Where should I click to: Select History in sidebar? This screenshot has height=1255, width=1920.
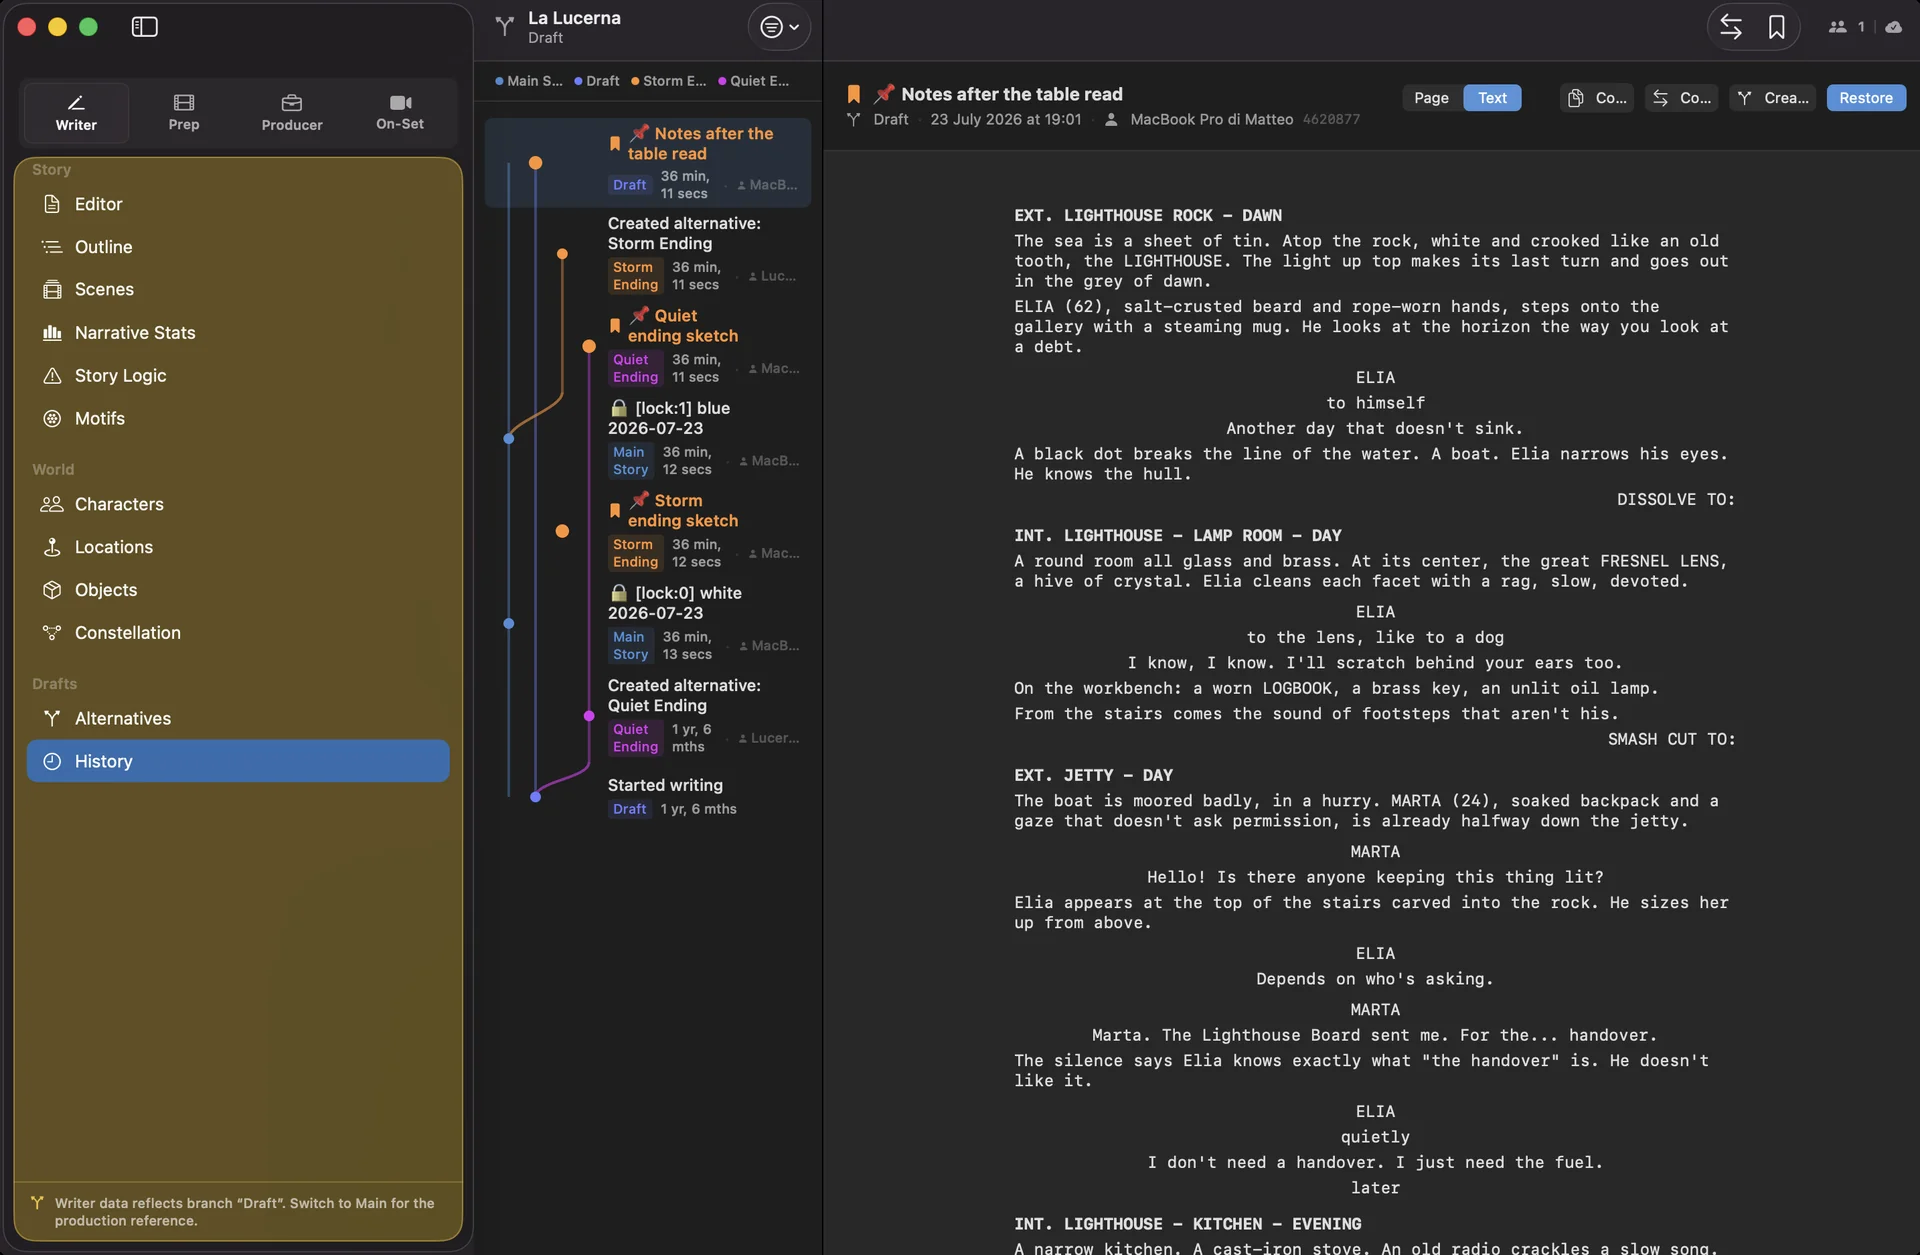tap(238, 761)
